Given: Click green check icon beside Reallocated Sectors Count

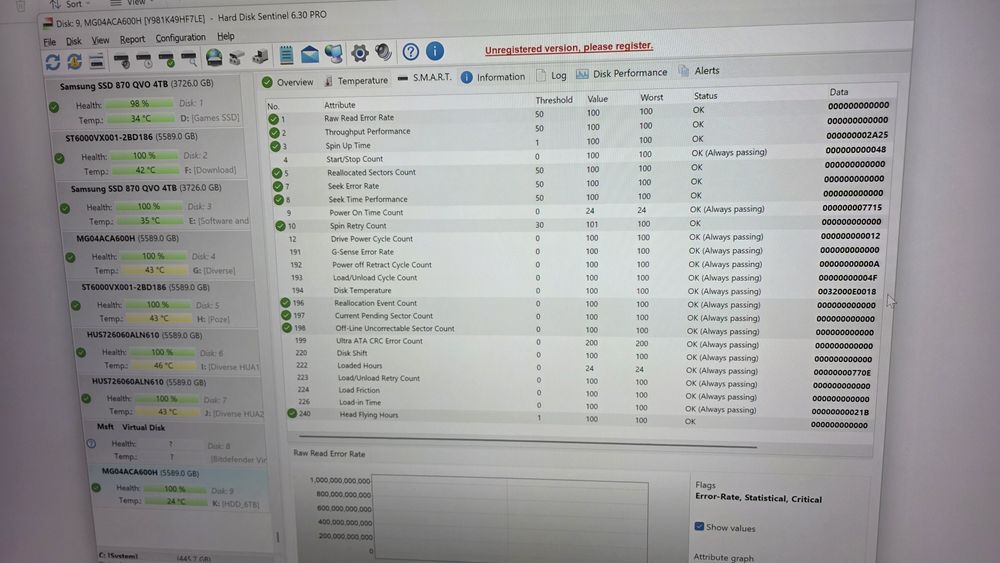Looking at the screenshot, I should [277, 173].
